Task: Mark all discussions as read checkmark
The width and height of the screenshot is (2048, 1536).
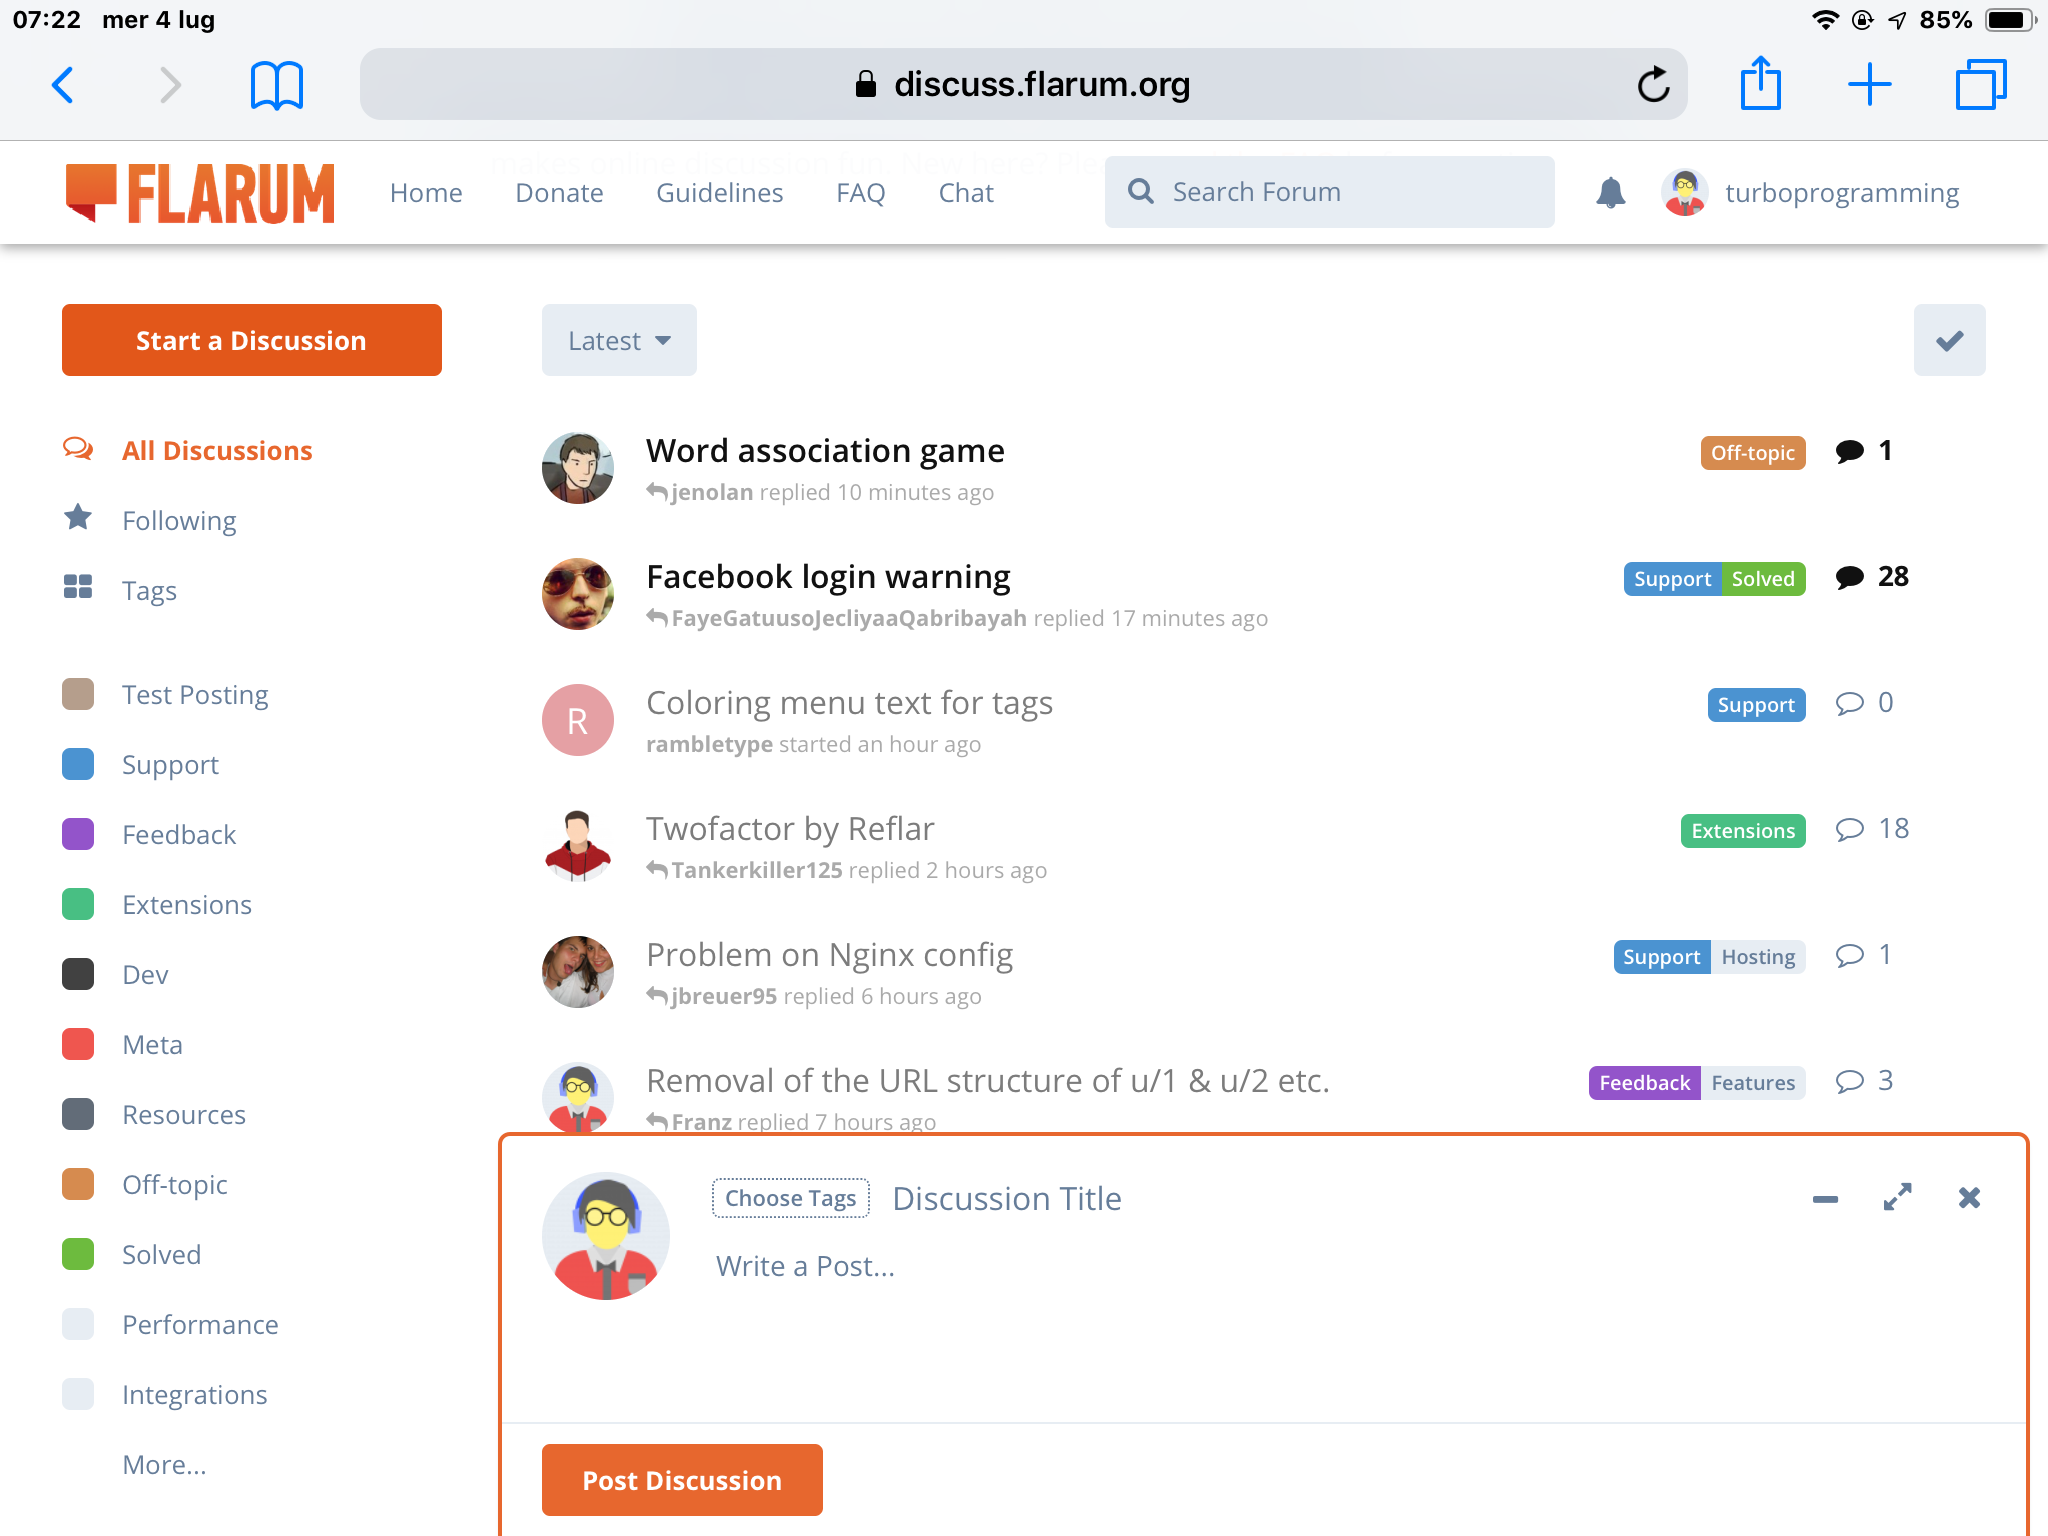Action: click(x=1949, y=341)
